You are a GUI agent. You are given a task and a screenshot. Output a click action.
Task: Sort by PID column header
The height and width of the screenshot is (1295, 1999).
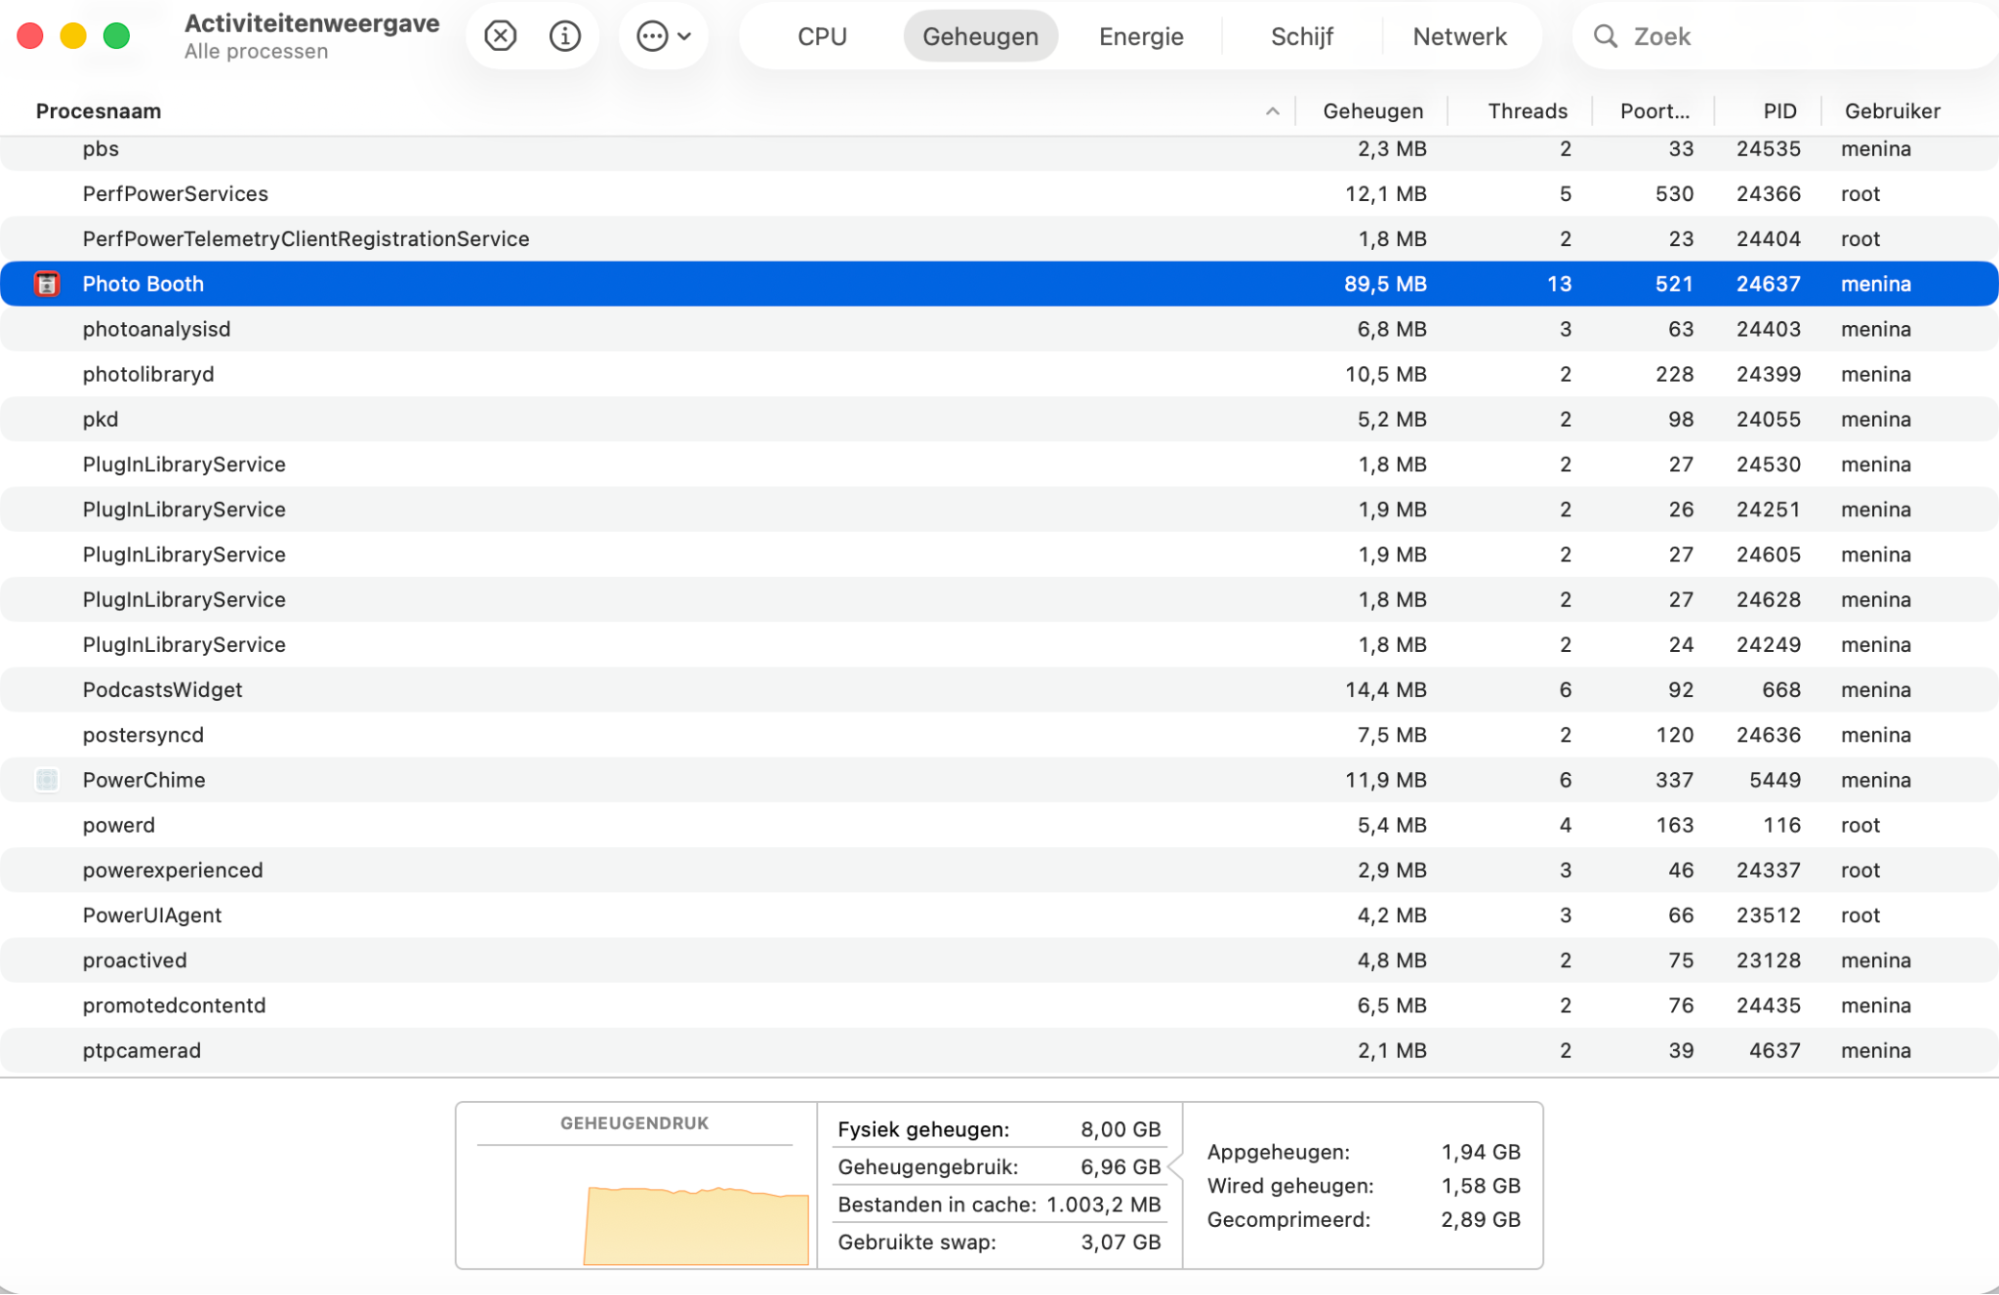[x=1779, y=111]
